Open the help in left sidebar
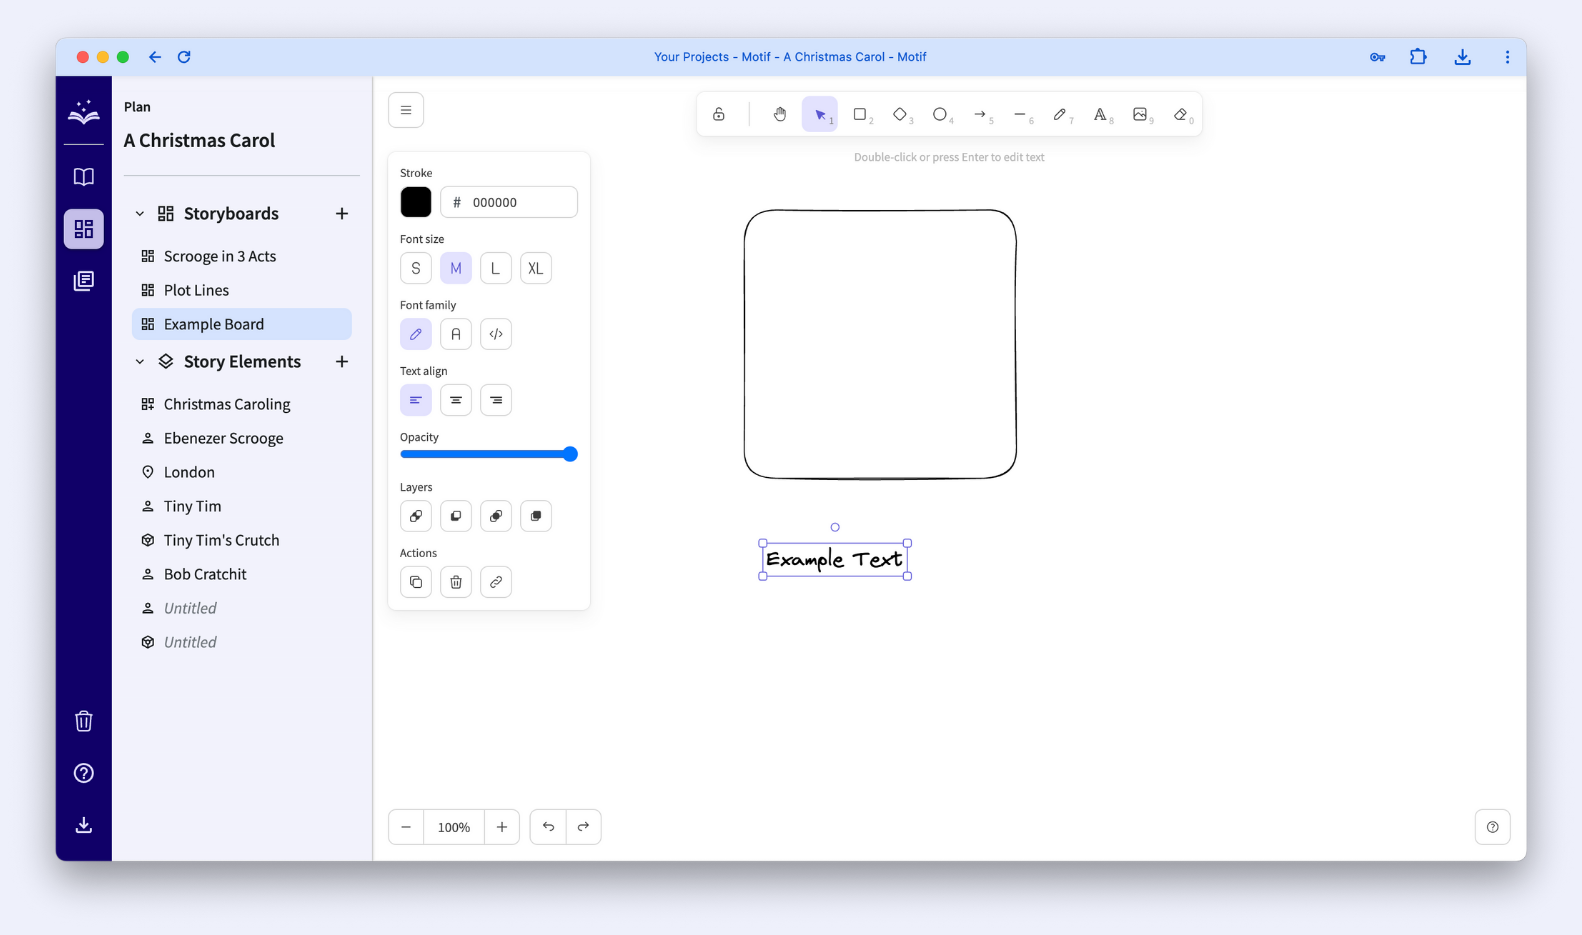1582x935 pixels. coord(84,773)
